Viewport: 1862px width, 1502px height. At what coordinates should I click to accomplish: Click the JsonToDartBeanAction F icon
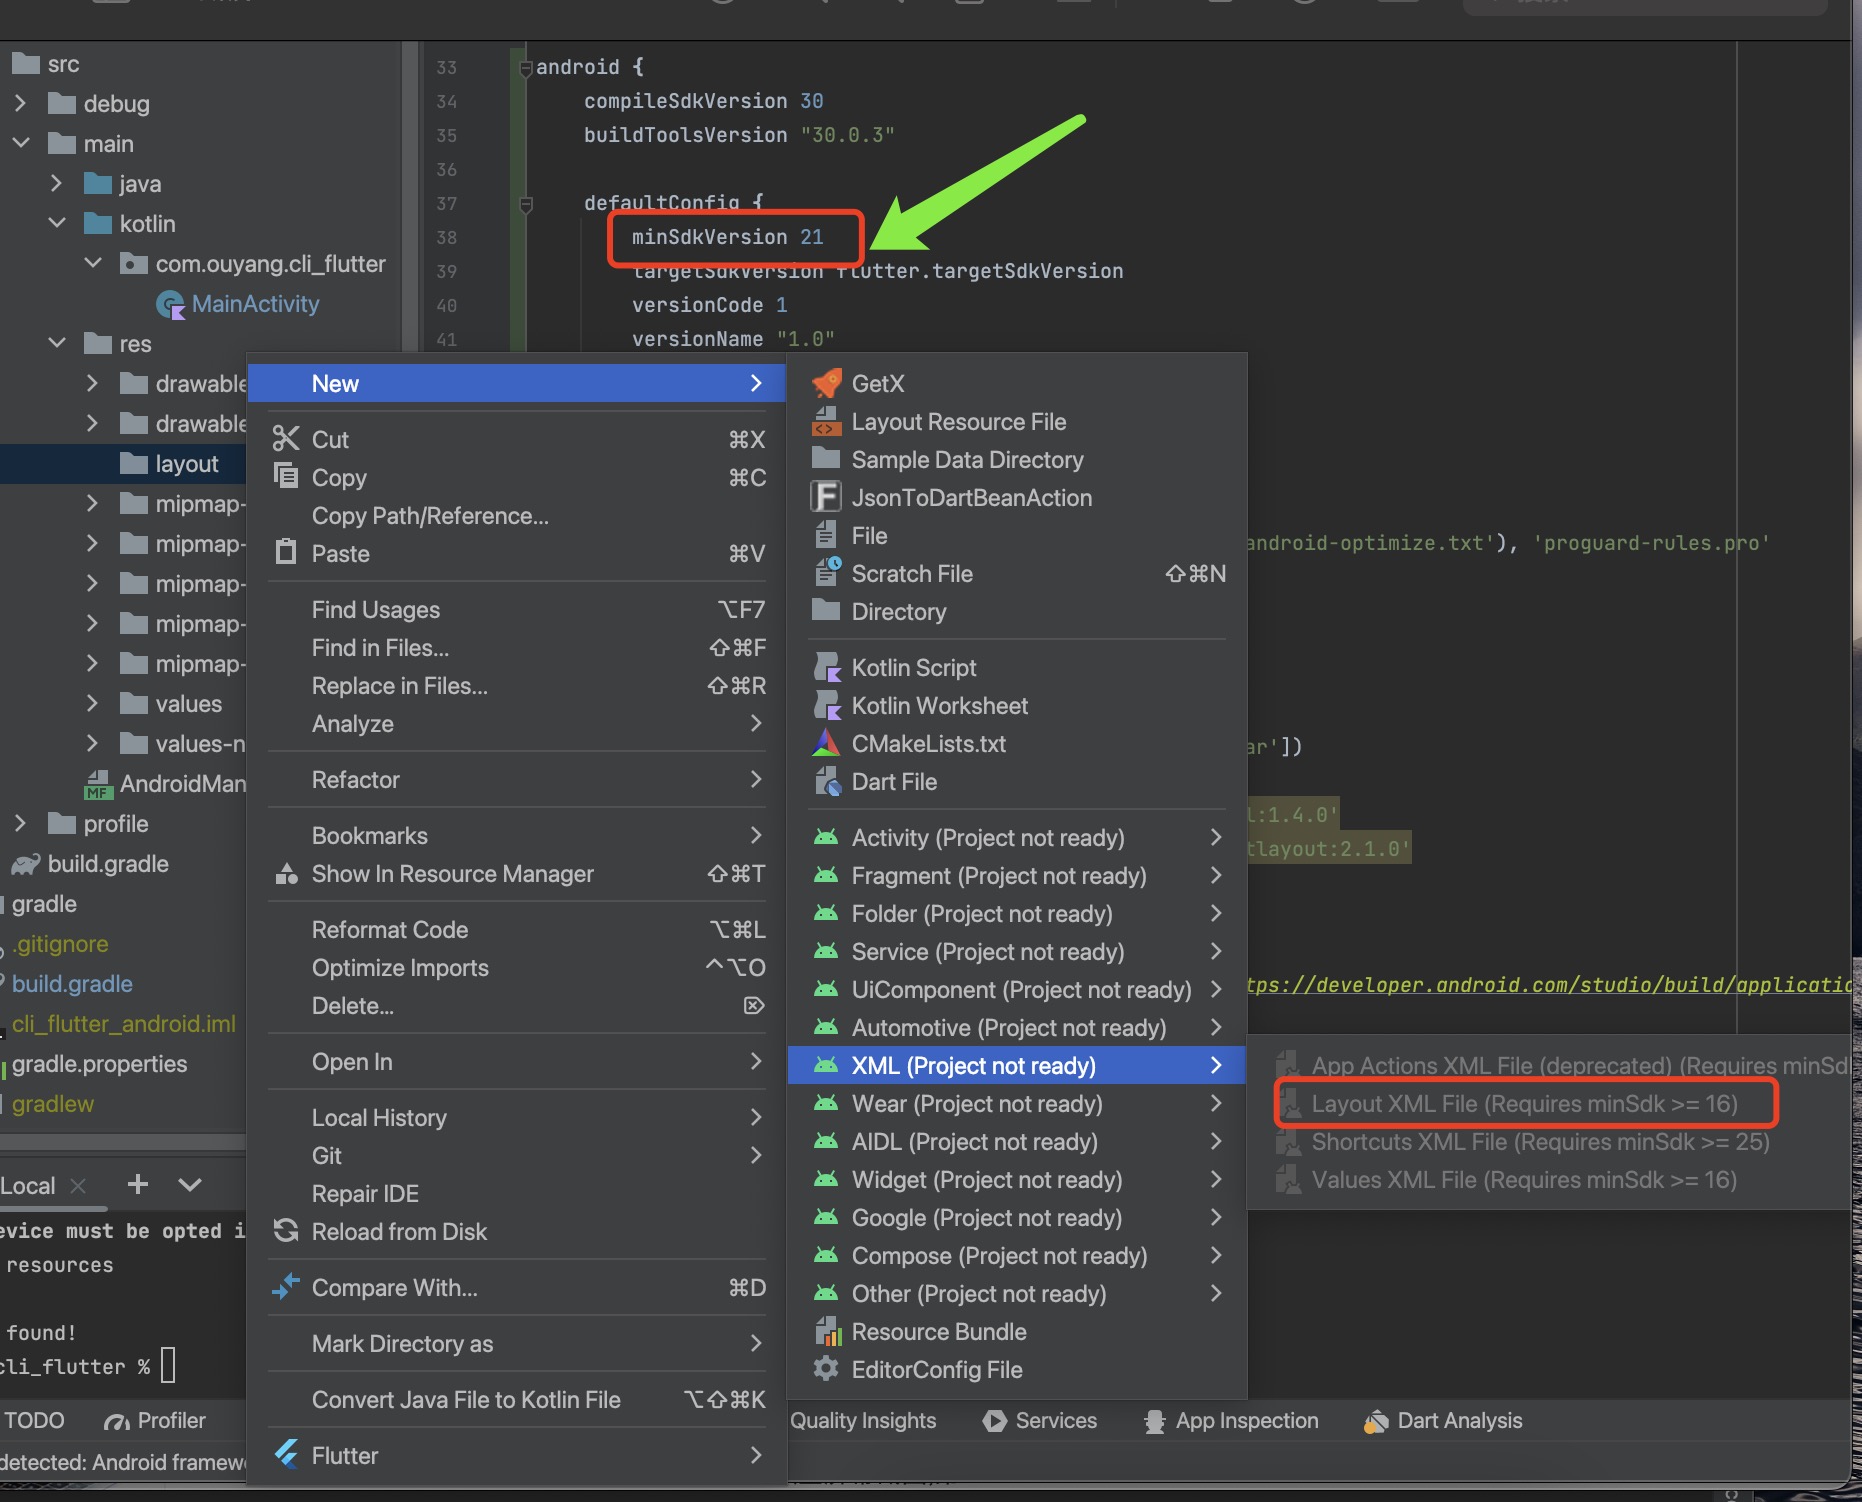826,497
